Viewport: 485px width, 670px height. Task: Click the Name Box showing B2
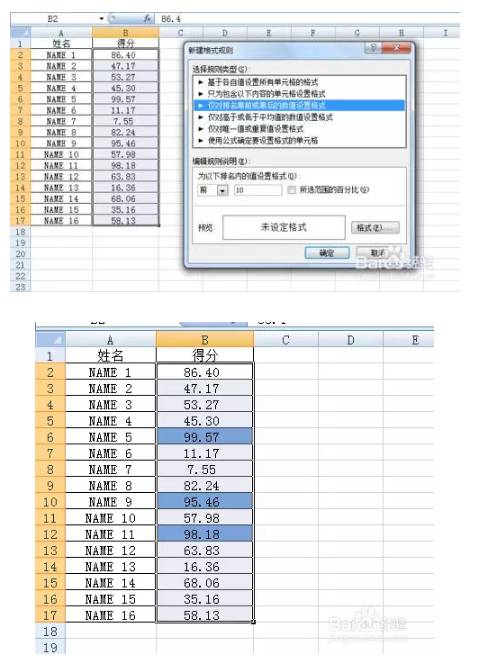point(53,18)
